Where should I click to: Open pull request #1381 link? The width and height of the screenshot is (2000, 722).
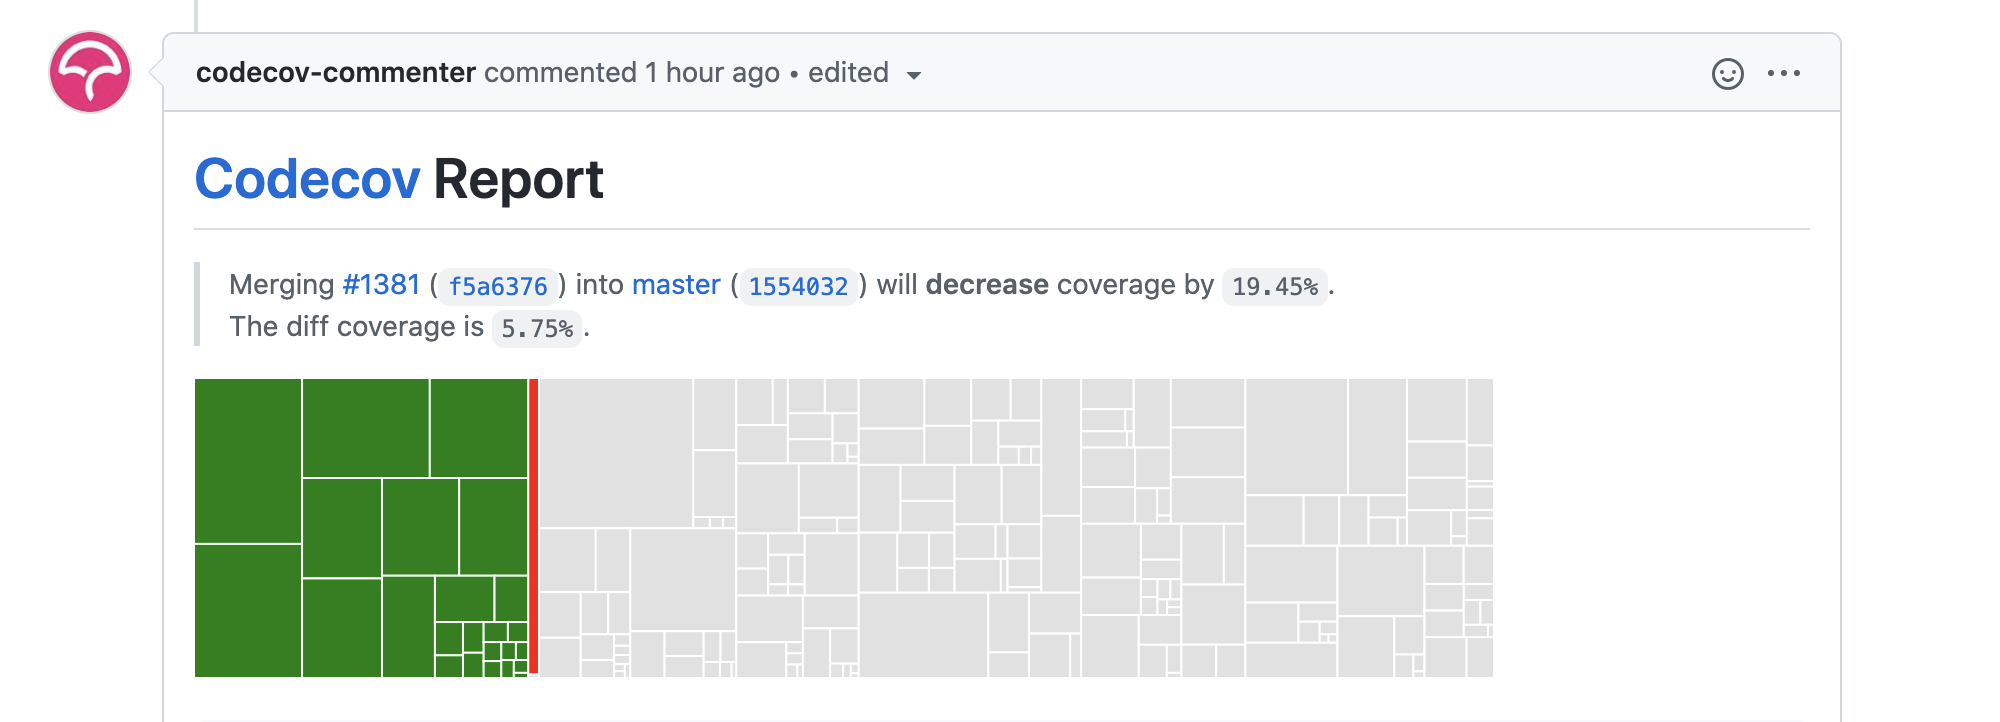click(381, 285)
